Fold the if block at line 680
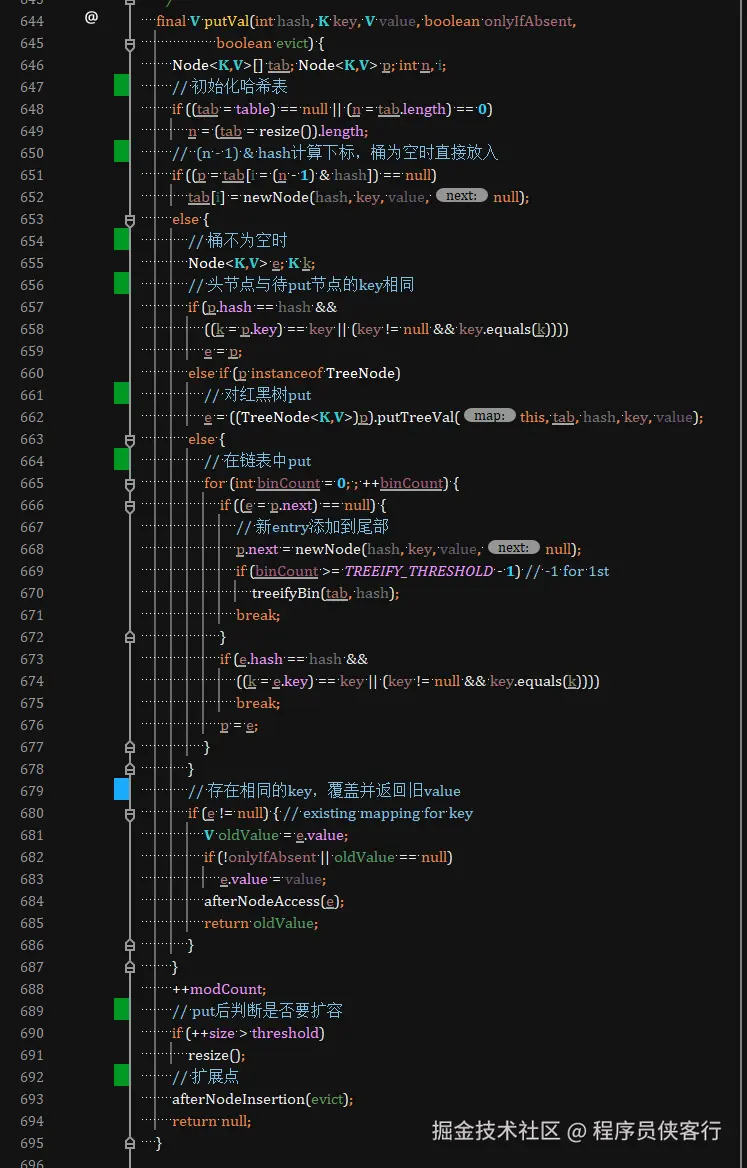The width and height of the screenshot is (747, 1168). (130, 814)
